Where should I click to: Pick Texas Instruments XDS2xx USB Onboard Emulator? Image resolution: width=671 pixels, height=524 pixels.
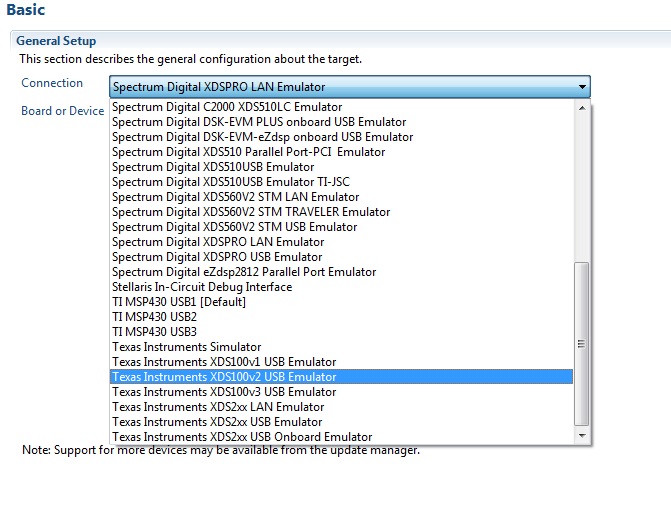(x=341, y=437)
